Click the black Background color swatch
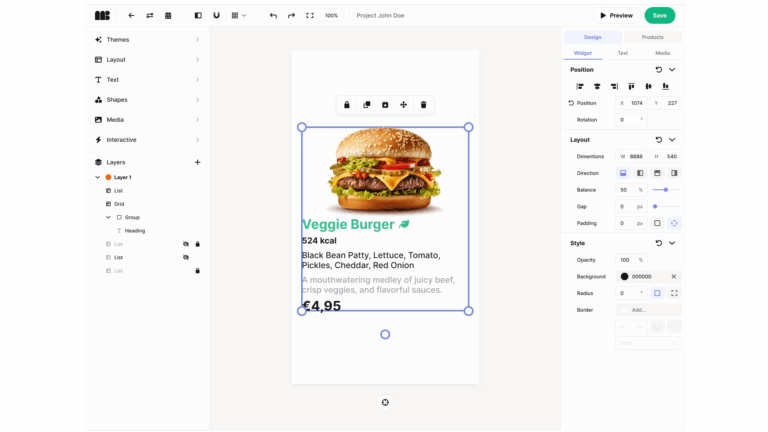The image size is (768, 432). (624, 277)
